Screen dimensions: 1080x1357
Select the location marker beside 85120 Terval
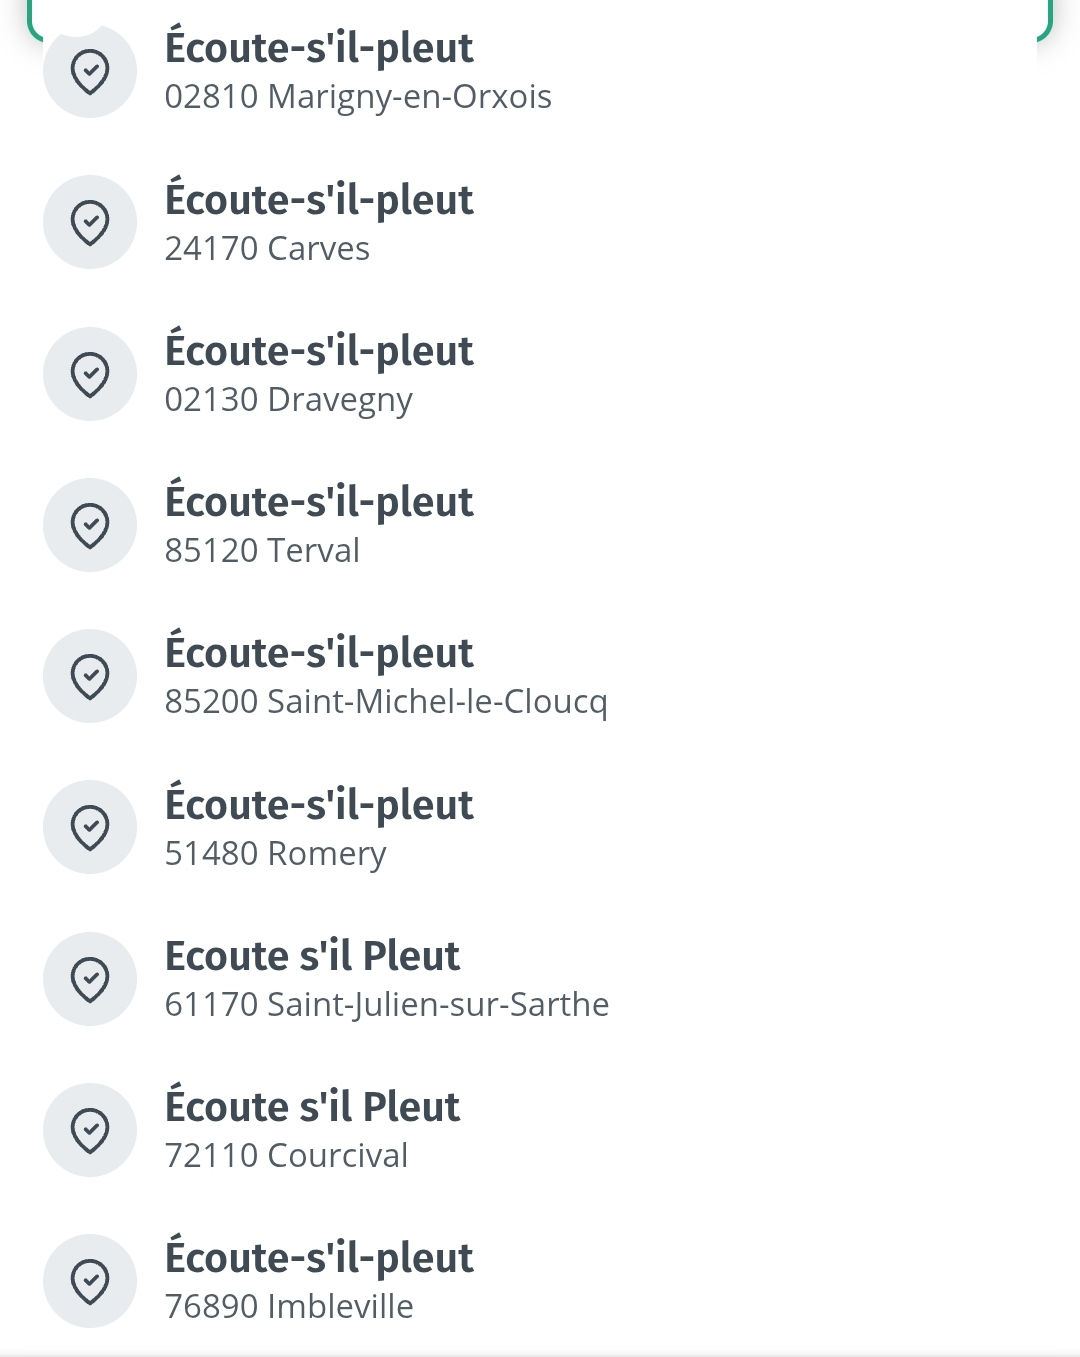(x=90, y=525)
